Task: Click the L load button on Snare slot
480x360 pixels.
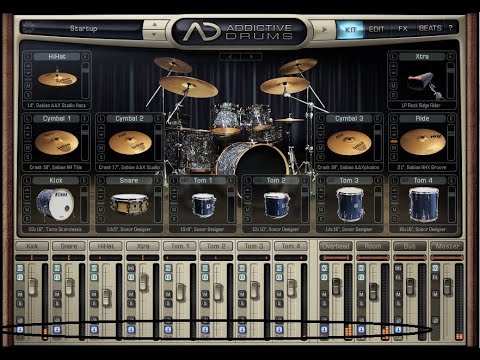Action: point(101,181)
